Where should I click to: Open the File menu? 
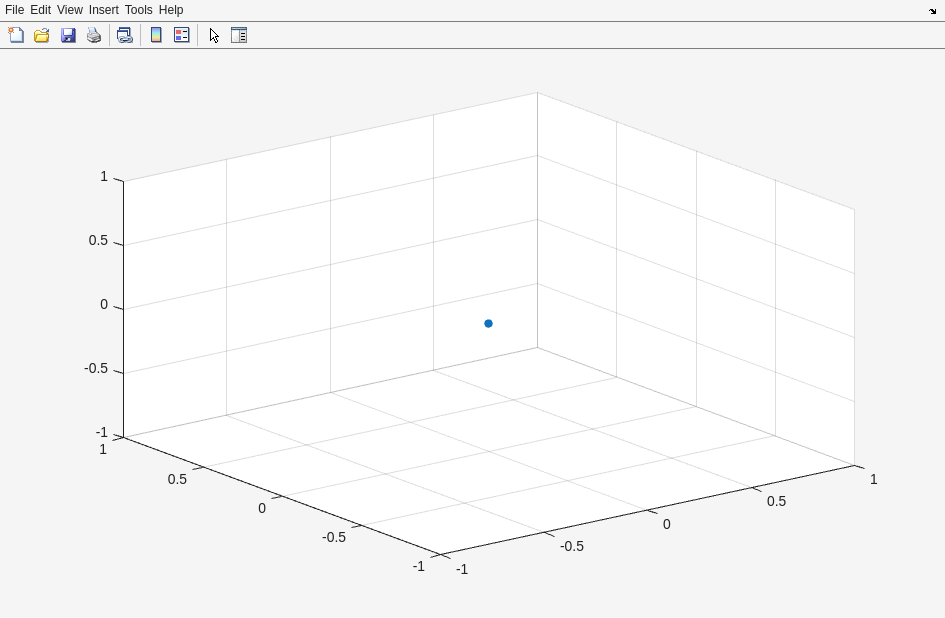tap(14, 10)
